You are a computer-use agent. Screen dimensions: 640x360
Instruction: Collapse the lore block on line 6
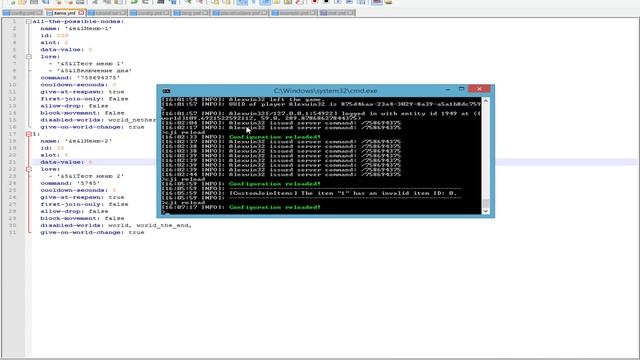pos(29,56)
